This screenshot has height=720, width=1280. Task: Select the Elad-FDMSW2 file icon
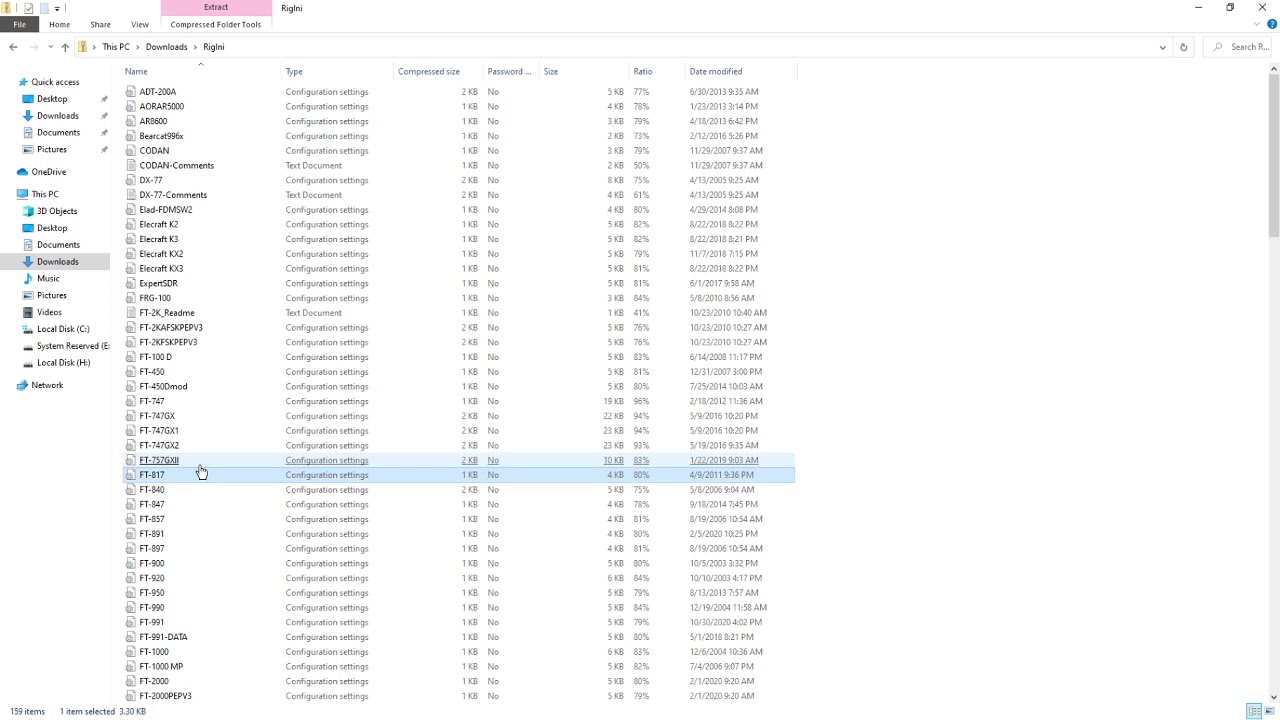131,210
